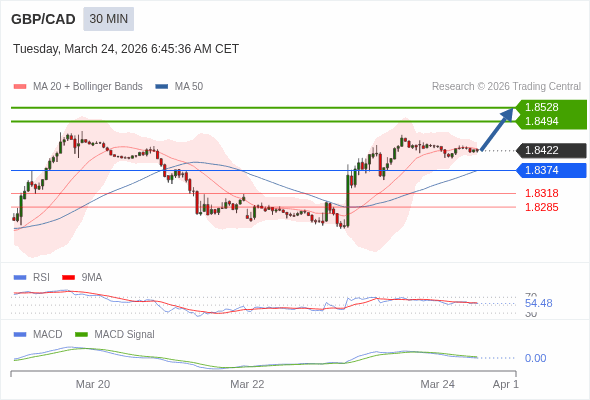Click the MACD Signal green legend swatch

click(81, 335)
